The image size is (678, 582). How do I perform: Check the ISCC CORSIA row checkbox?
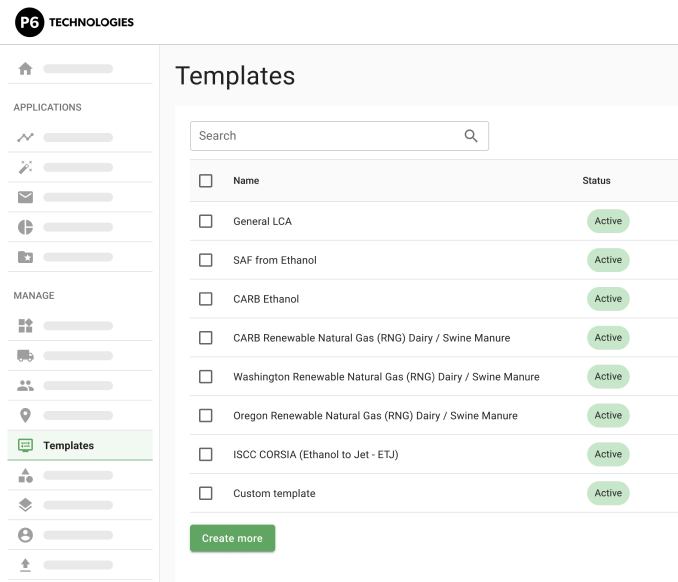tap(205, 454)
